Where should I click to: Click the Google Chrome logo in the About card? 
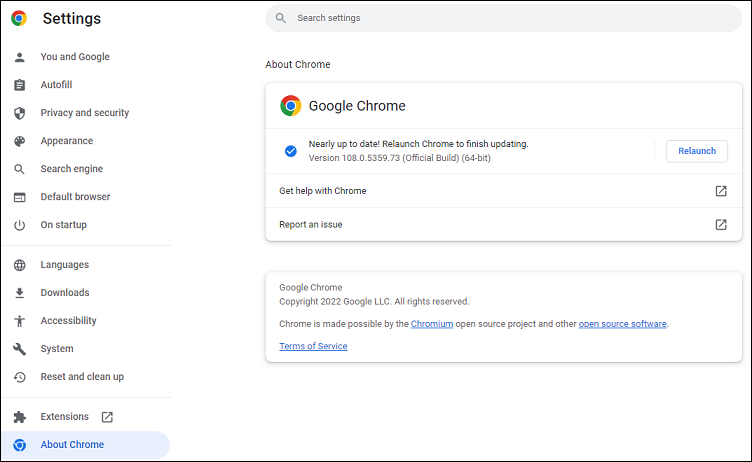pyautogui.click(x=291, y=106)
